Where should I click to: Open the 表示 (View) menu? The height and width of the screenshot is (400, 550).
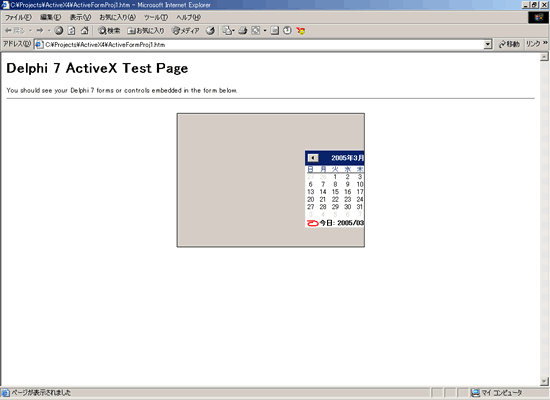coord(80,18)
